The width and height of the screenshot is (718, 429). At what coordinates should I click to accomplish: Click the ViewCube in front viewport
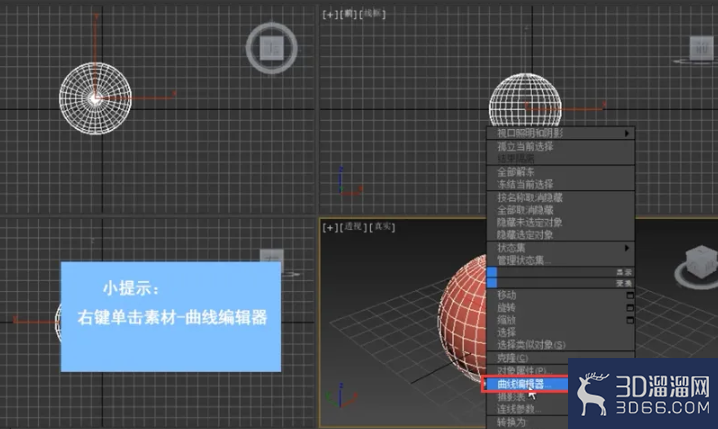coord(701,48)
